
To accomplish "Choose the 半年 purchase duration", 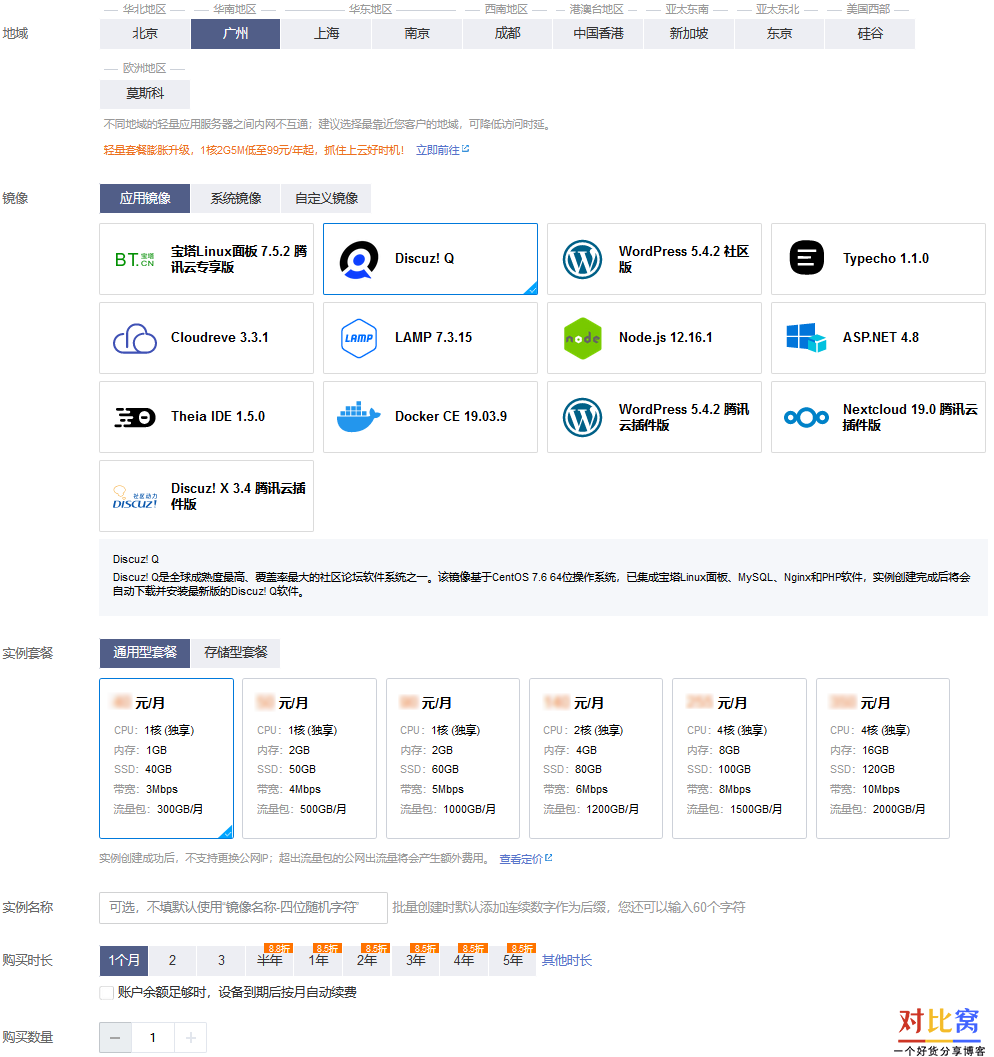I will [x=270, y=960].
